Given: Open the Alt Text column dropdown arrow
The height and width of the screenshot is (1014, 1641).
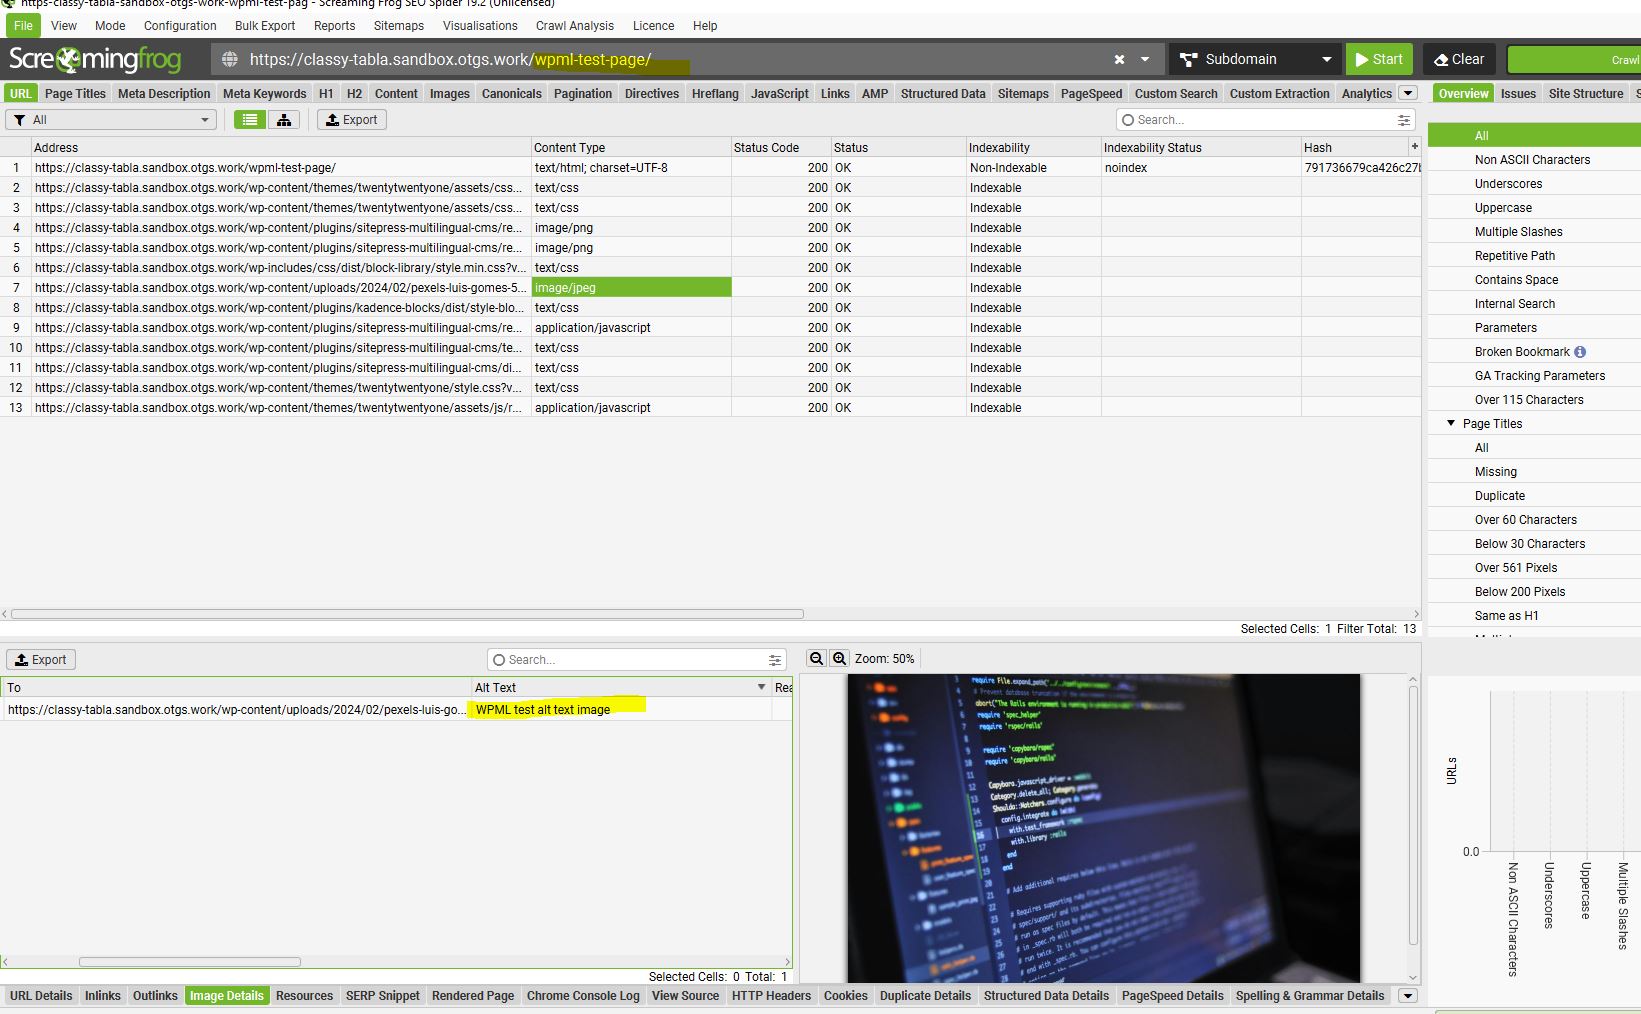Looking at the screenshot, I should pos(761,687).
